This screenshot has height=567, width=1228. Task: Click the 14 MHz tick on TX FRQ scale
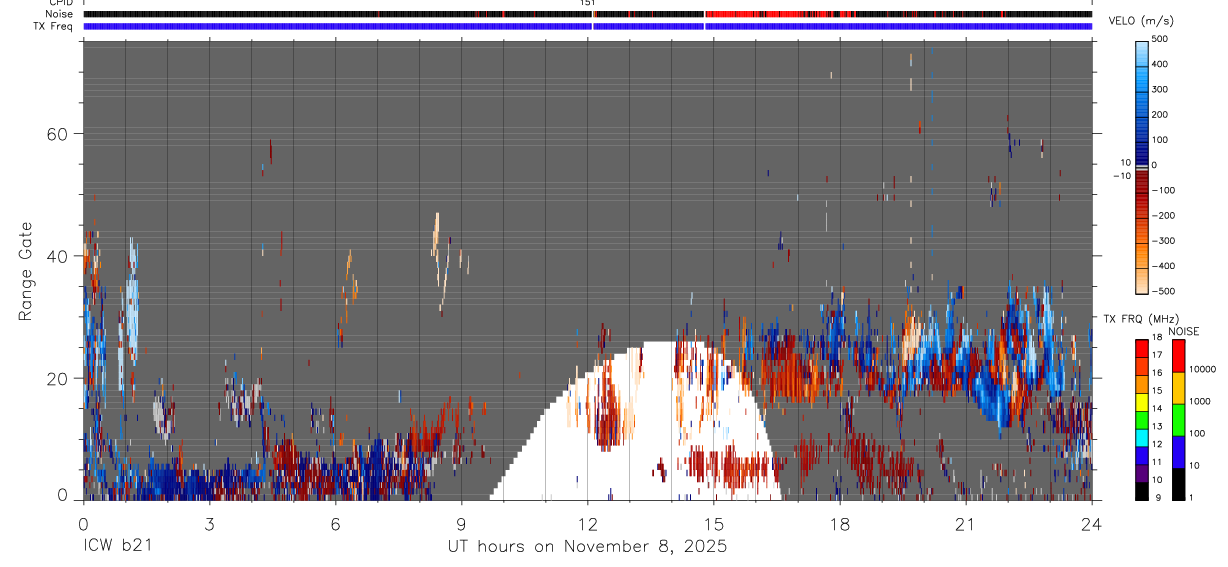coord(1156,408)
